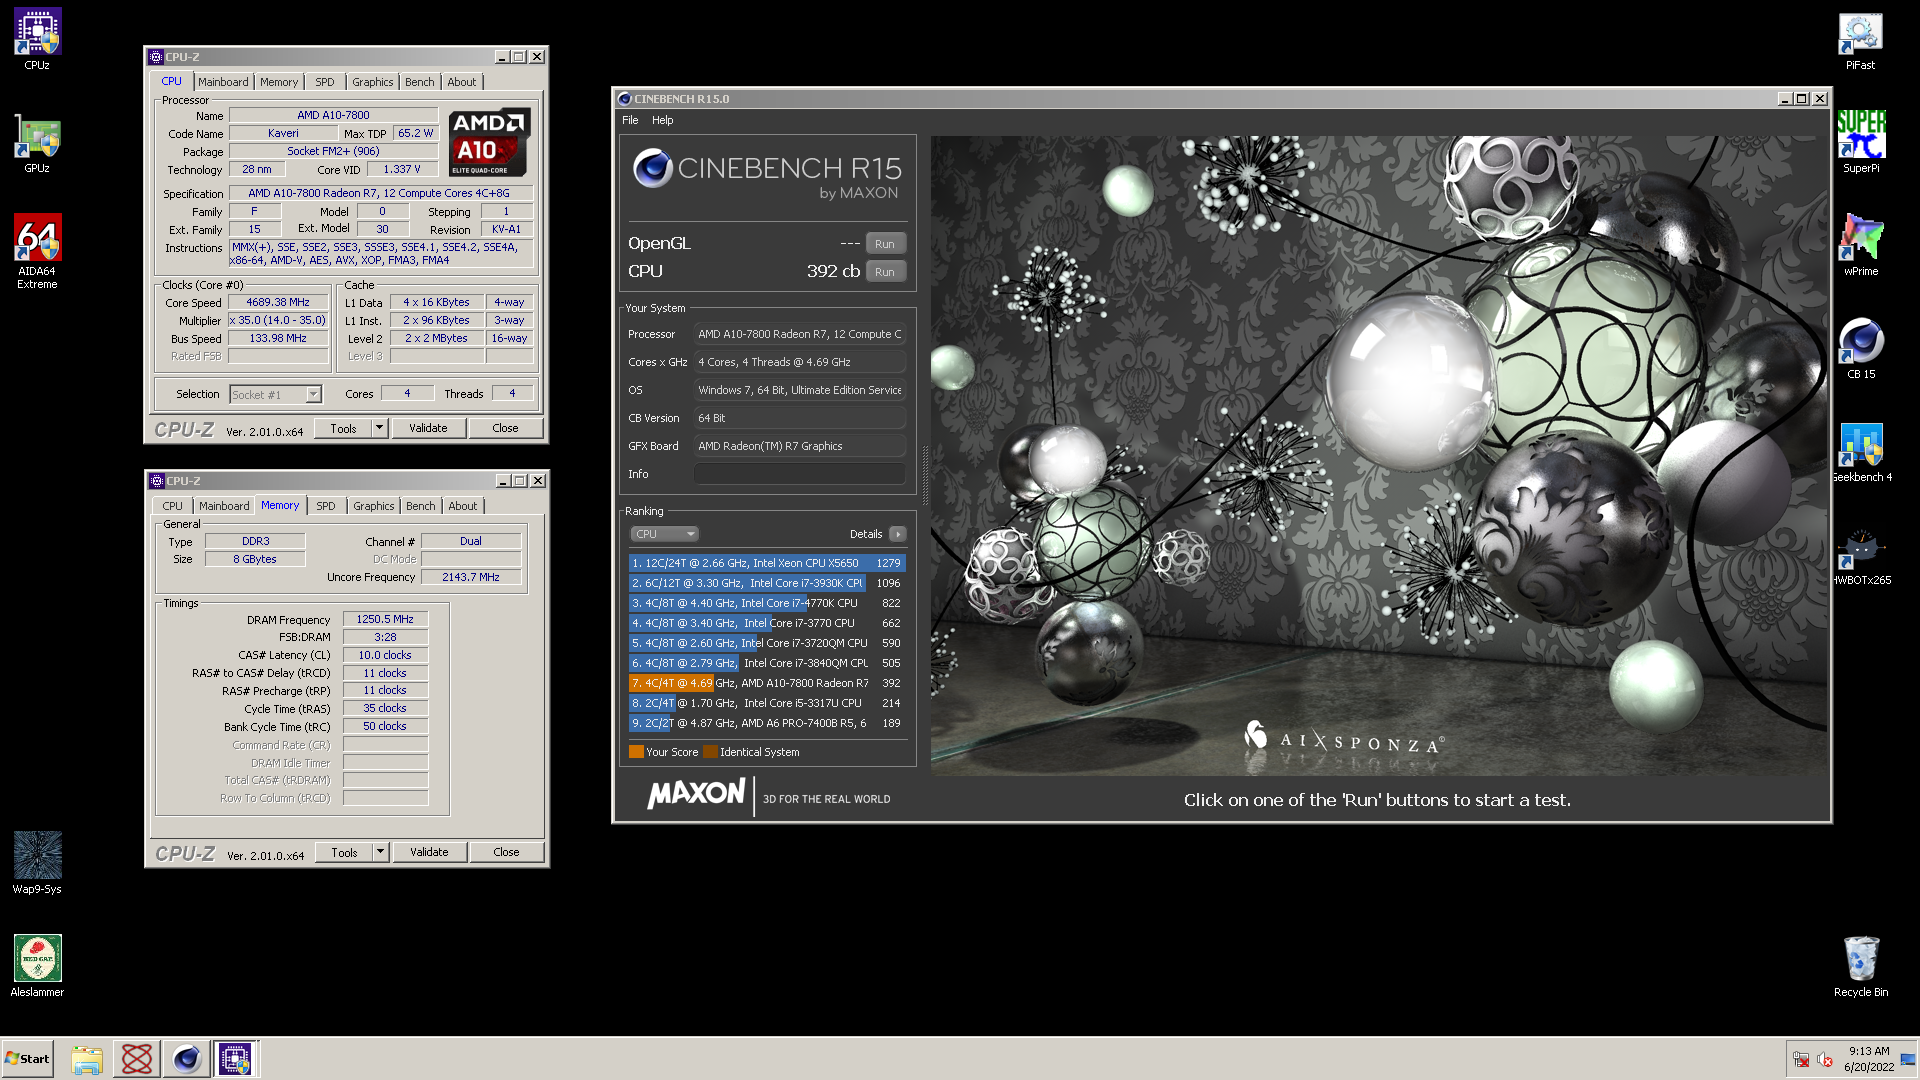Open Windows Explorer from taskbar
Viewport: 1920px width, 1080px height.
coord(87,1059)
